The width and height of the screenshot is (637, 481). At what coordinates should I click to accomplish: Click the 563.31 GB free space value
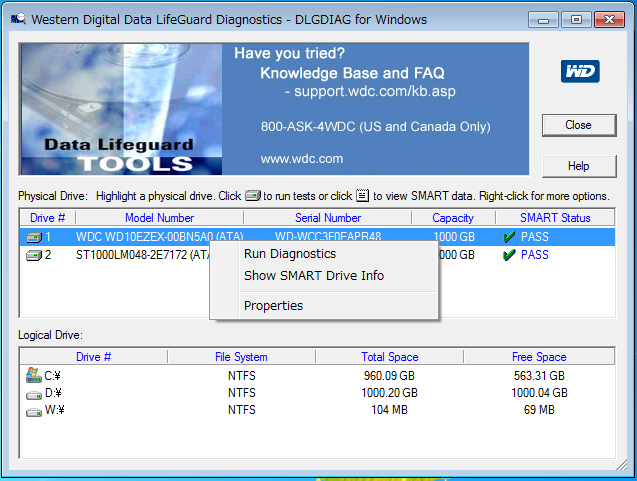pos(539,376)
